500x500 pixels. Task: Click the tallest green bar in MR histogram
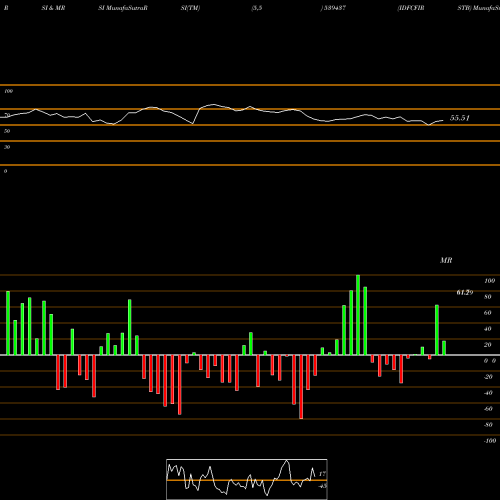(x=358, y=315)
